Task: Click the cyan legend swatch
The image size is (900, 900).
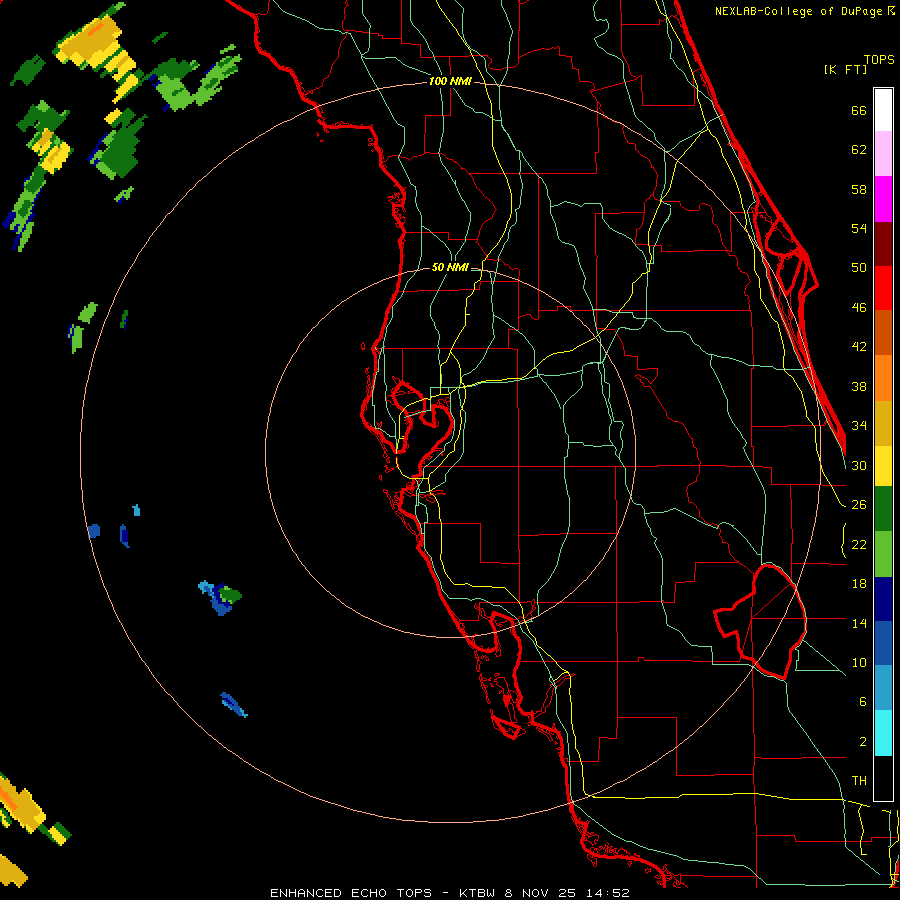Action: tap(883, 734)
